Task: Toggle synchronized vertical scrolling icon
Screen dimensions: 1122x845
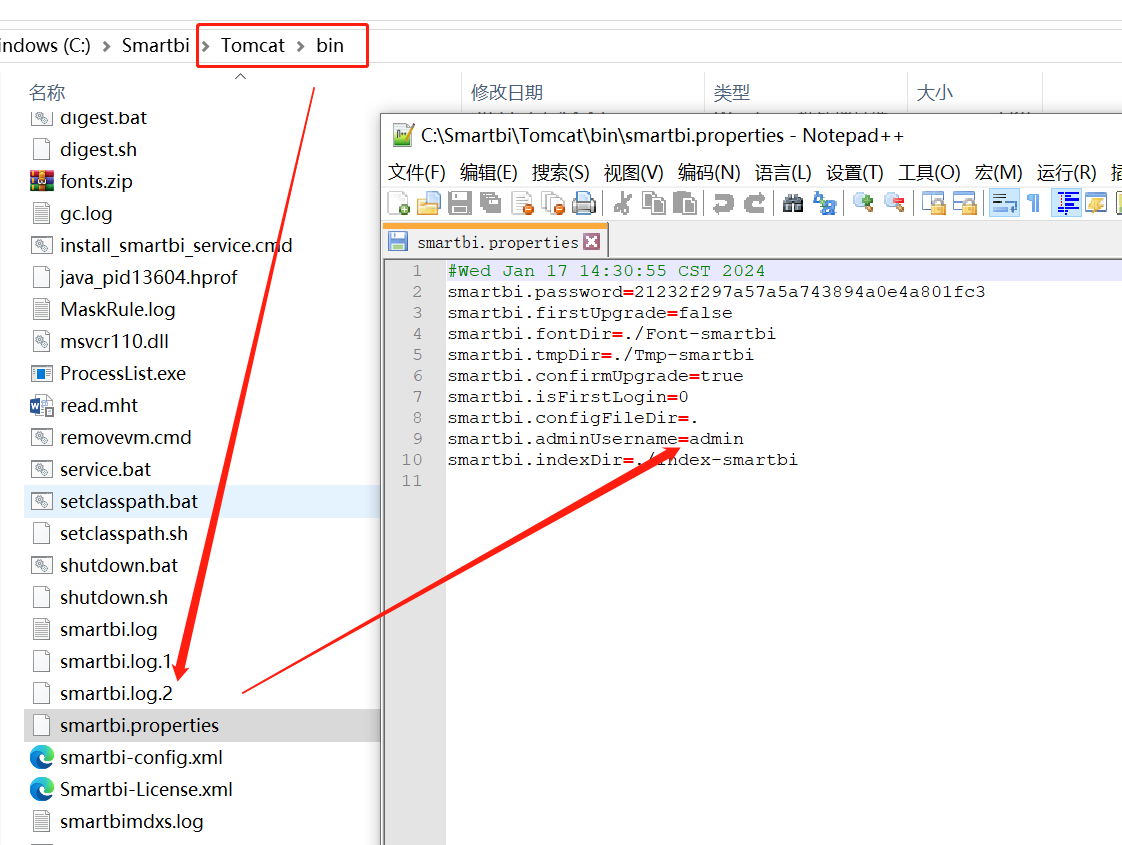Action: [933, 204]
